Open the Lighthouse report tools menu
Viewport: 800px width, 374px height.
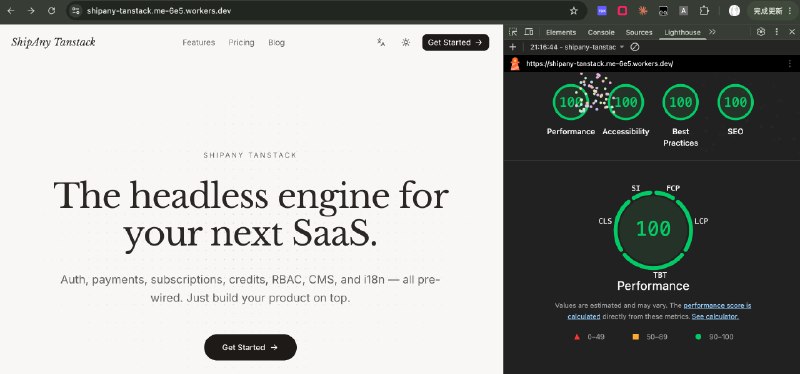[789, 64]
